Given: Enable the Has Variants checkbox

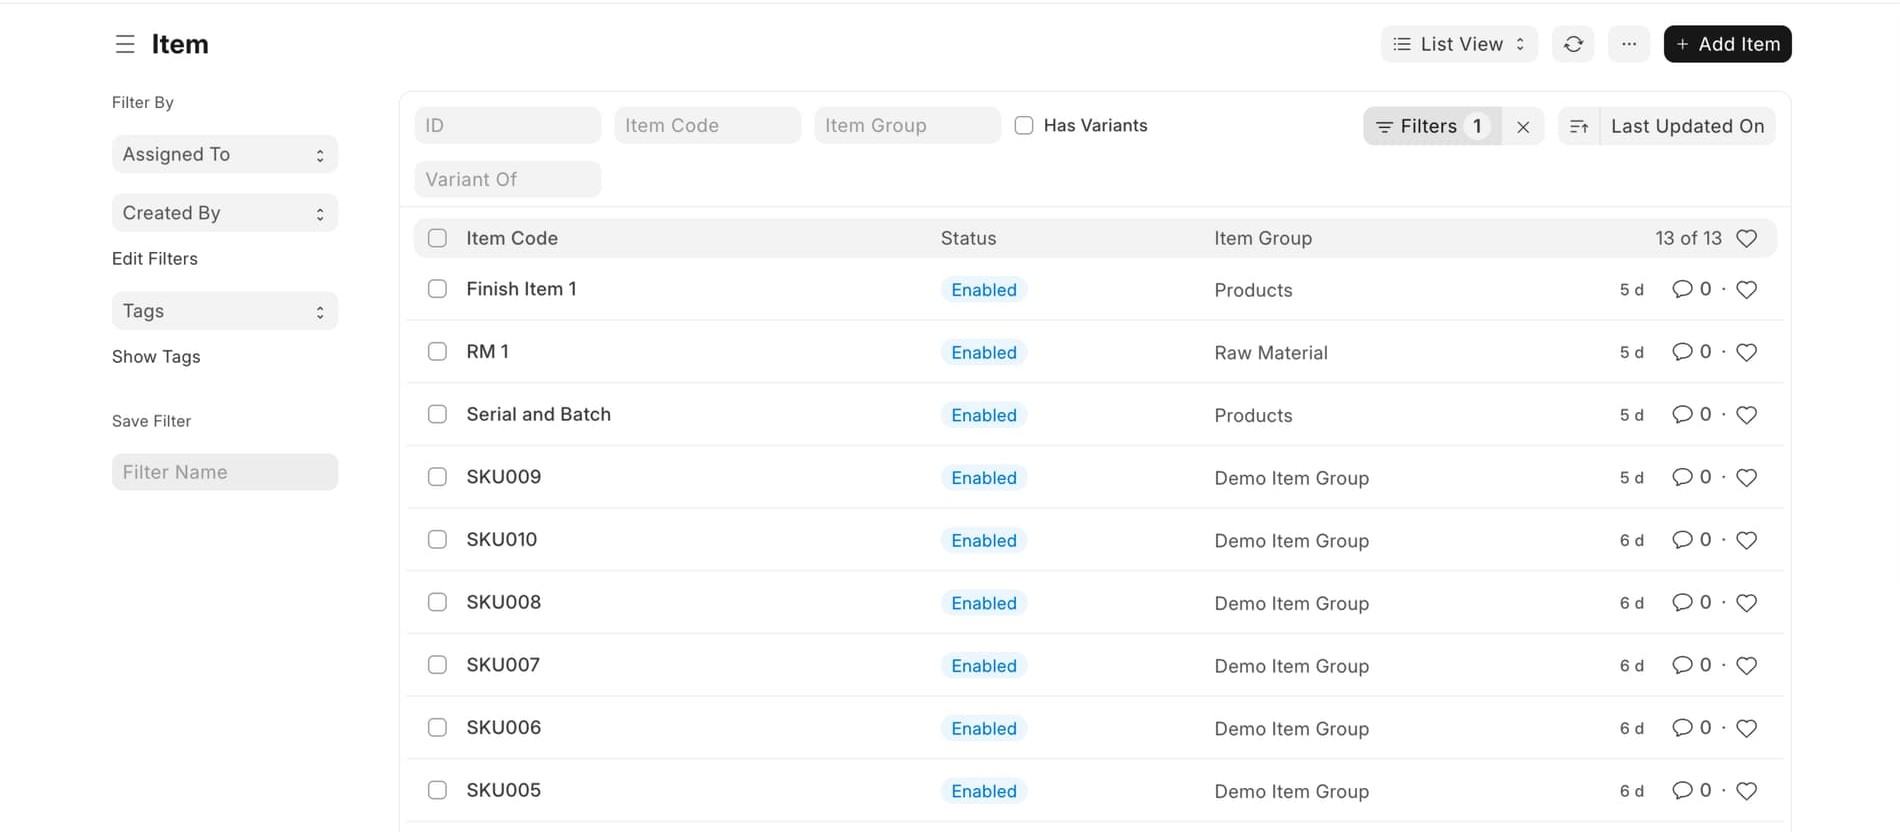Looking at the screenshot, I should click(x=1024, y=126).
